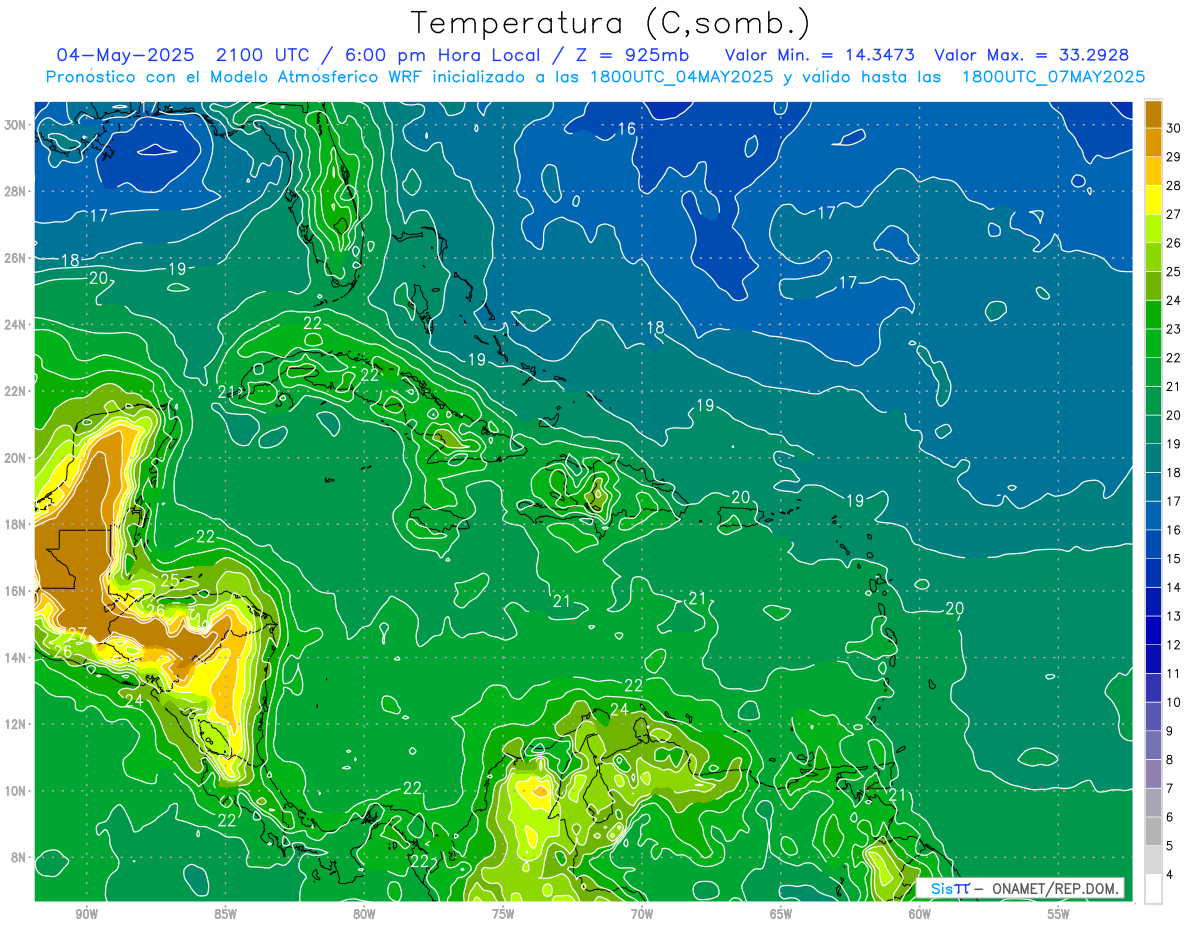Click the legend scale number 30

(1174, 127)
